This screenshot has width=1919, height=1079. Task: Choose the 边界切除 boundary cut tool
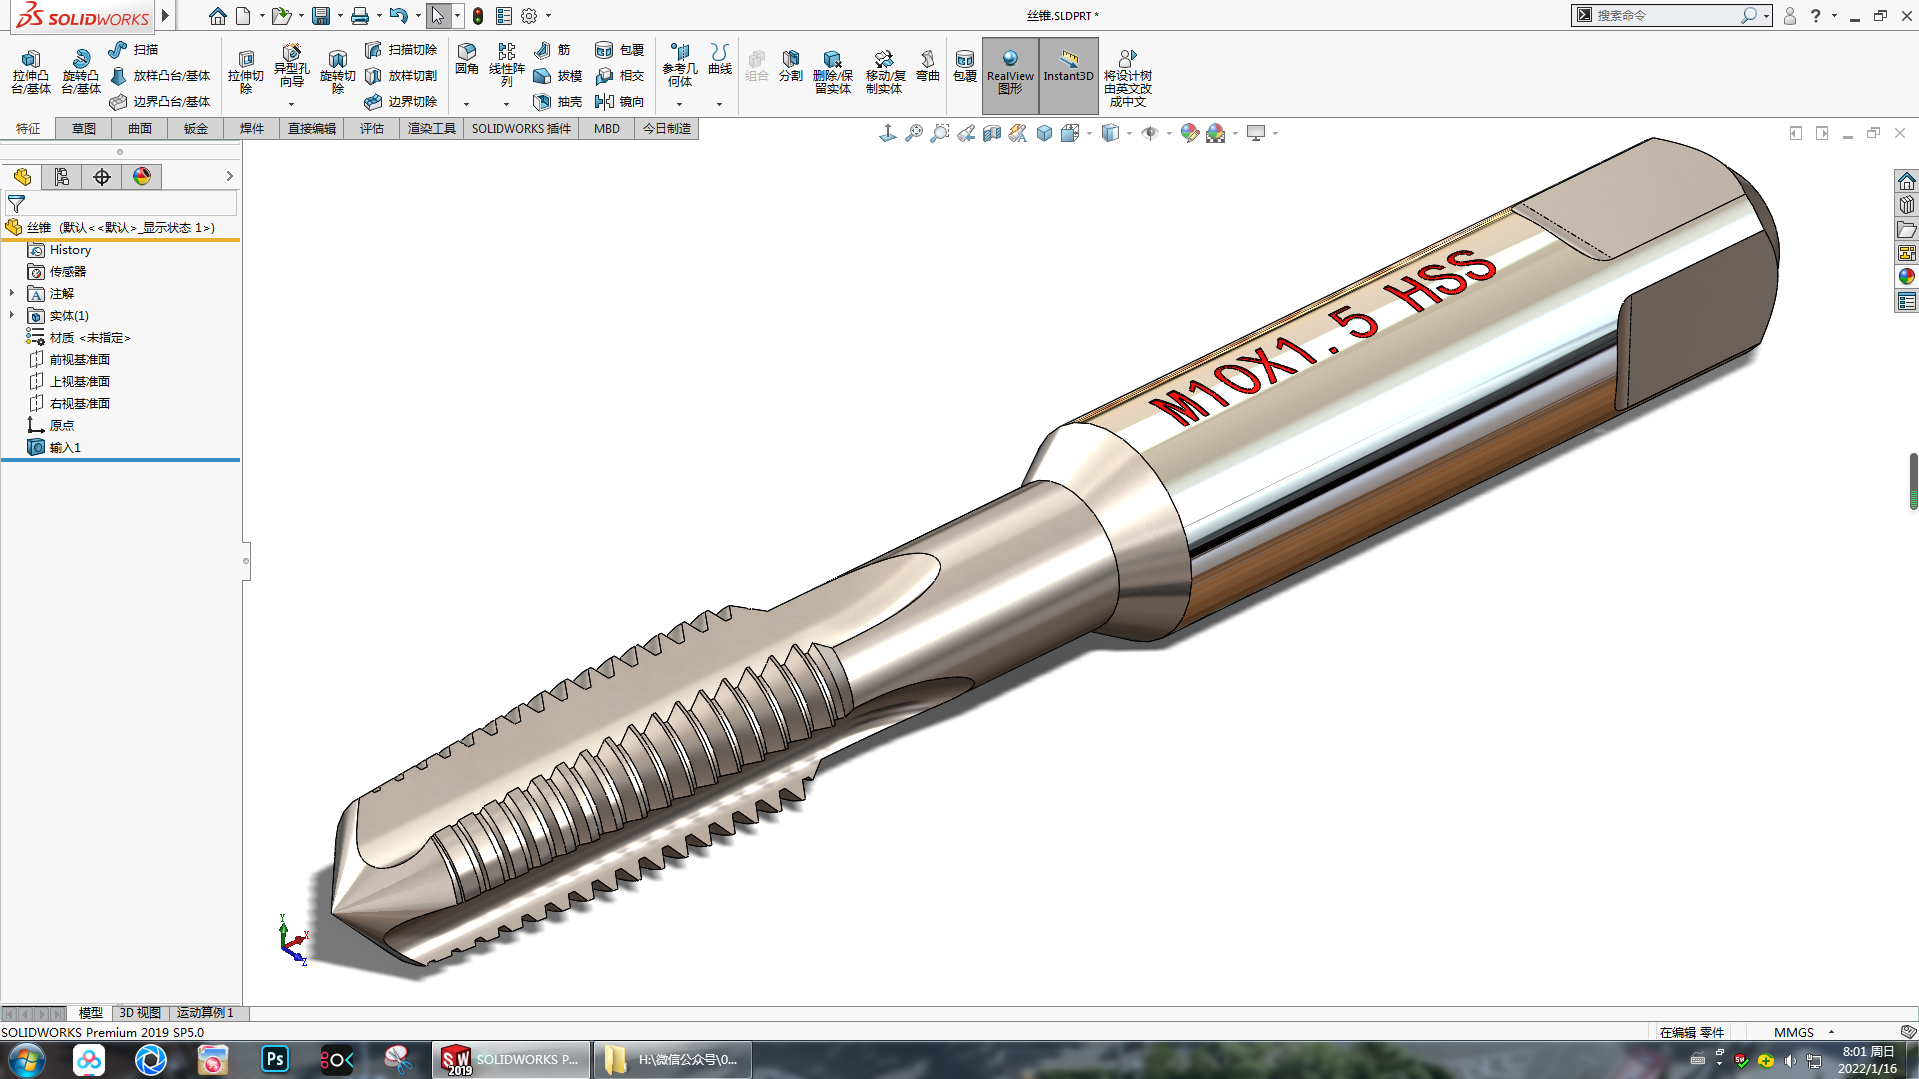click(401, 101)
